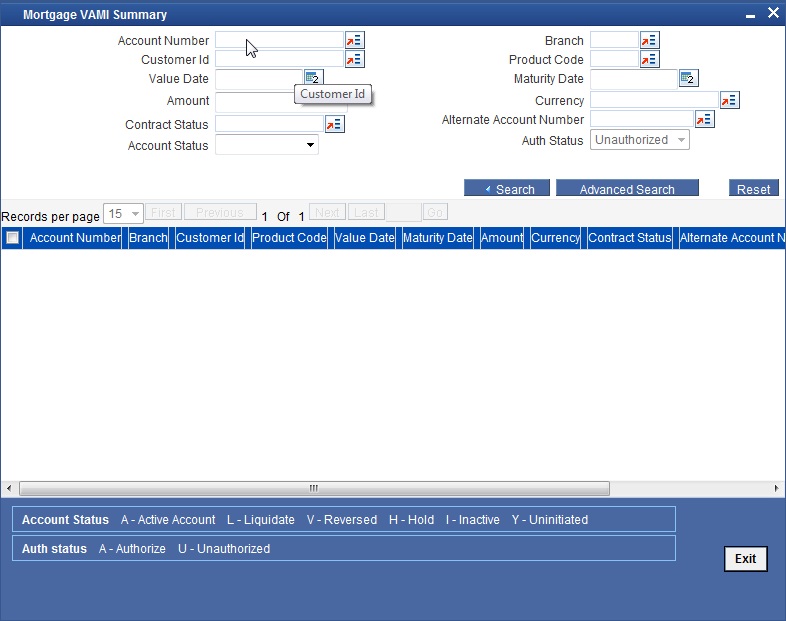Sort by Customer Id column header
Screen dimensions: 786x621
coord(210,238)
